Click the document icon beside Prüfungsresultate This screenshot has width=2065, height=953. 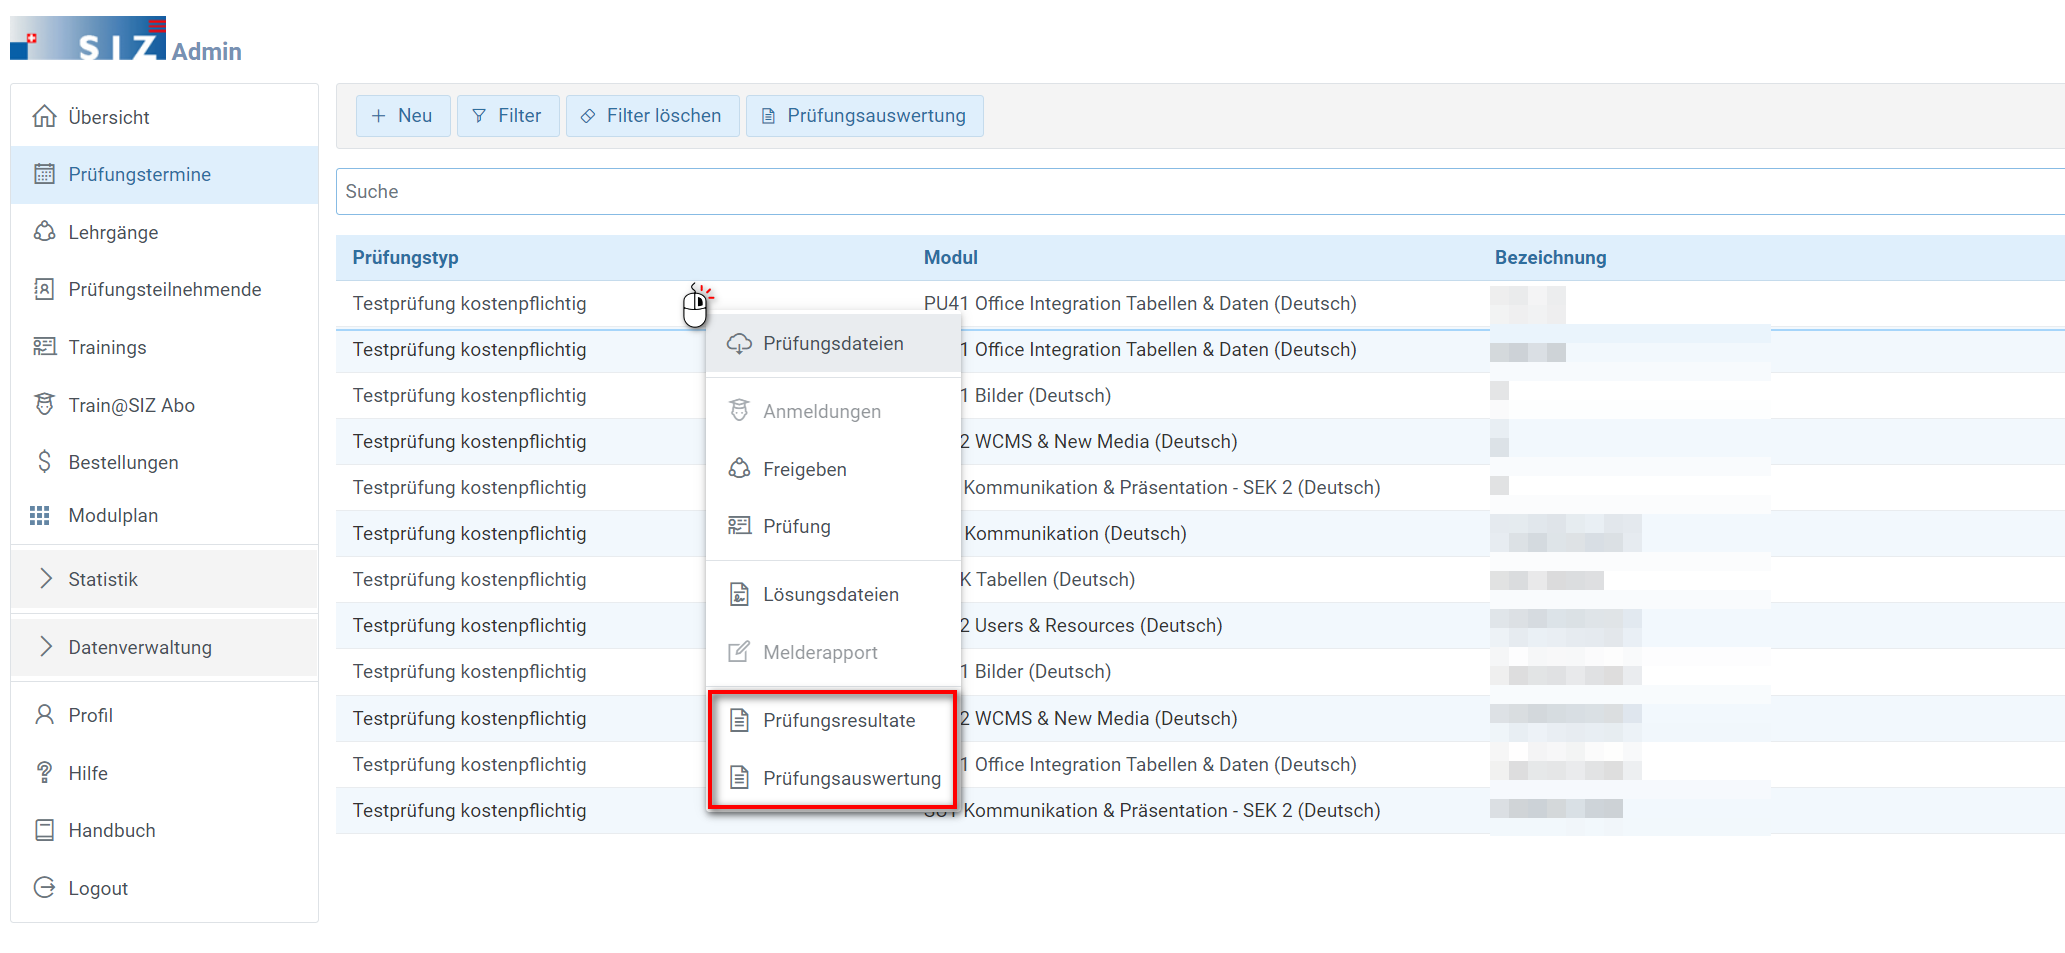[739, 720]
